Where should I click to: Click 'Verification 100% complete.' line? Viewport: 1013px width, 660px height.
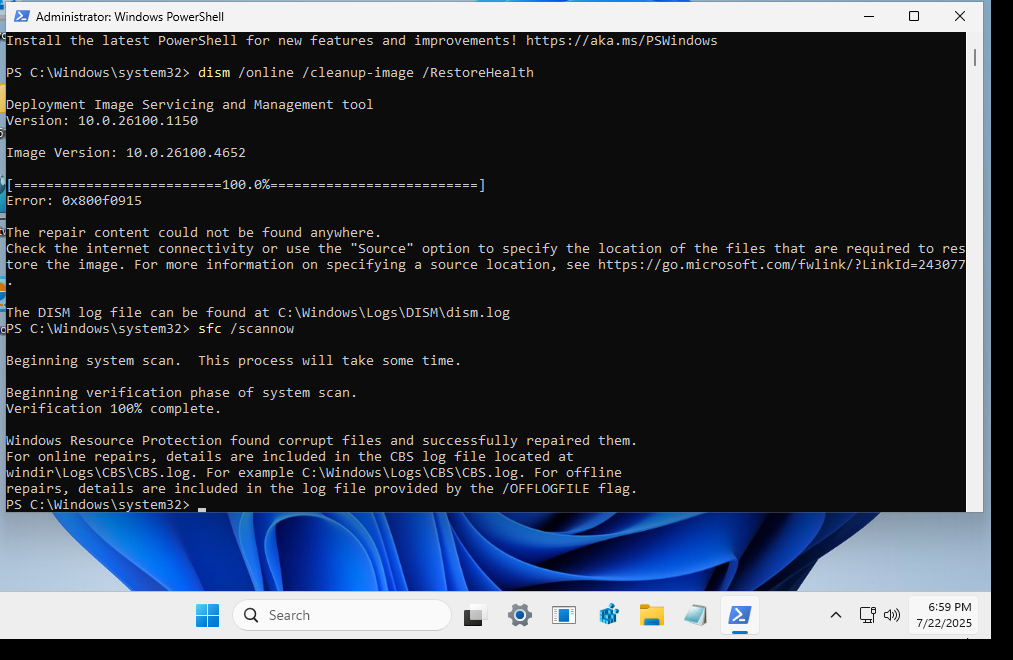[114, 409]
